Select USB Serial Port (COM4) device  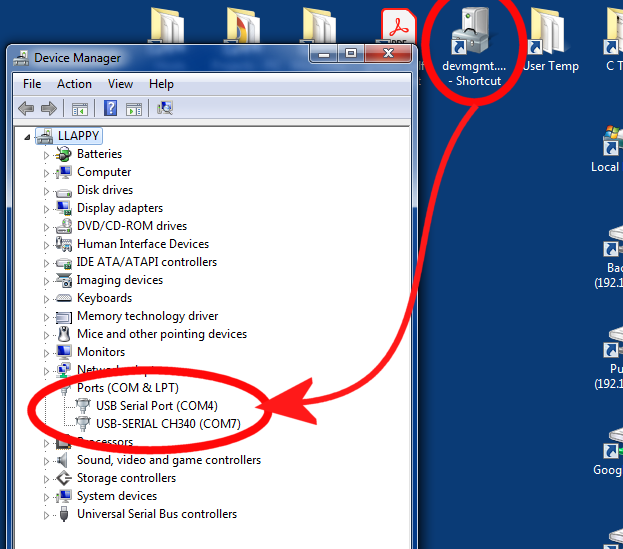pos(156,406)
